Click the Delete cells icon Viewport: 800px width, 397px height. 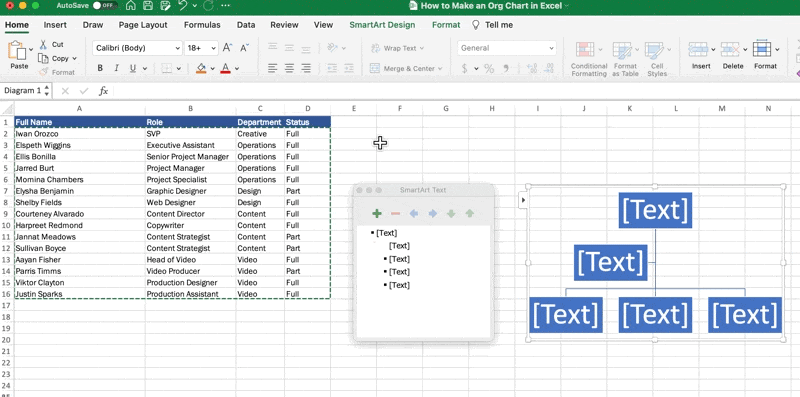pos(730,49)
